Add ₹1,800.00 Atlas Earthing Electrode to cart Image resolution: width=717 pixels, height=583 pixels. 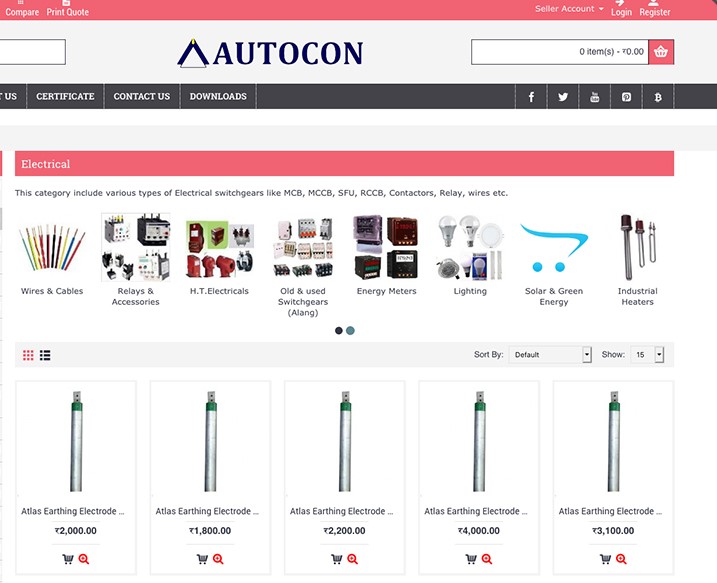(x=202, y=559)
